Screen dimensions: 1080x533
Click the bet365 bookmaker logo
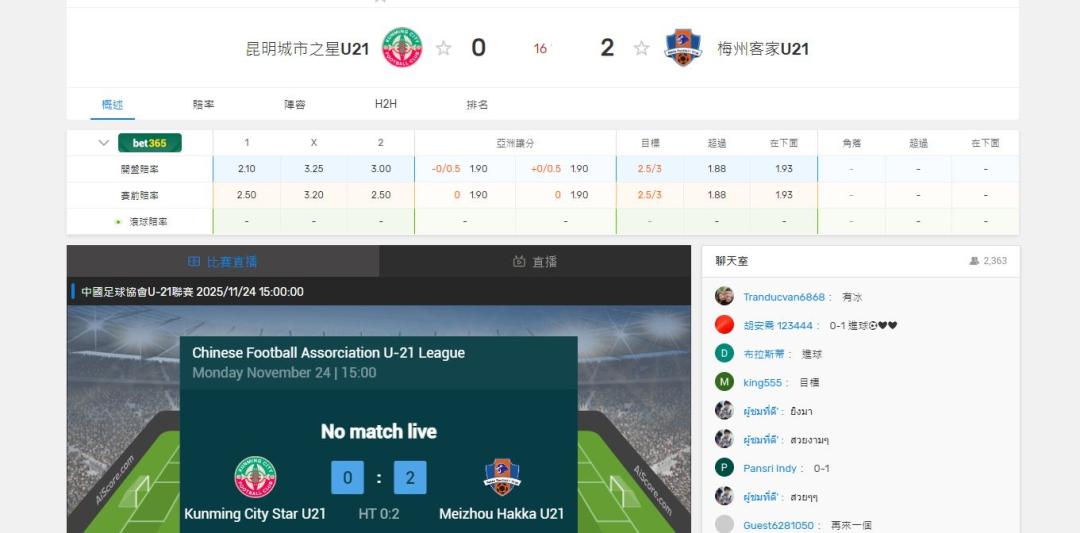(x=149, y=143)
